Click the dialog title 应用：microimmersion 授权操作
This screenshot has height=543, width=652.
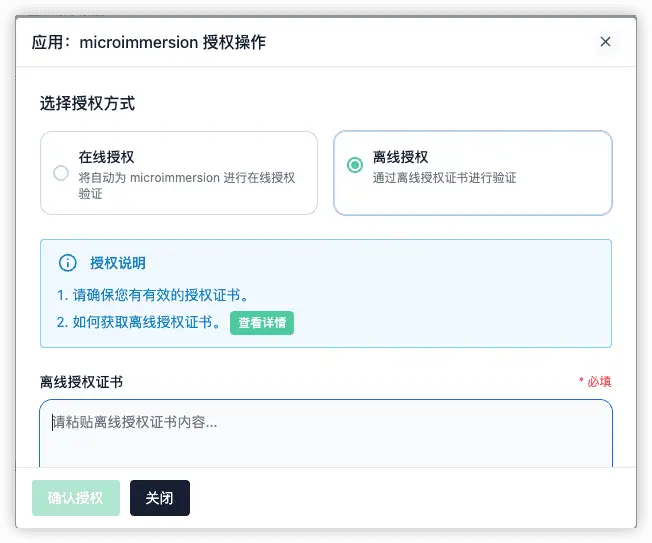click(149, 42)
